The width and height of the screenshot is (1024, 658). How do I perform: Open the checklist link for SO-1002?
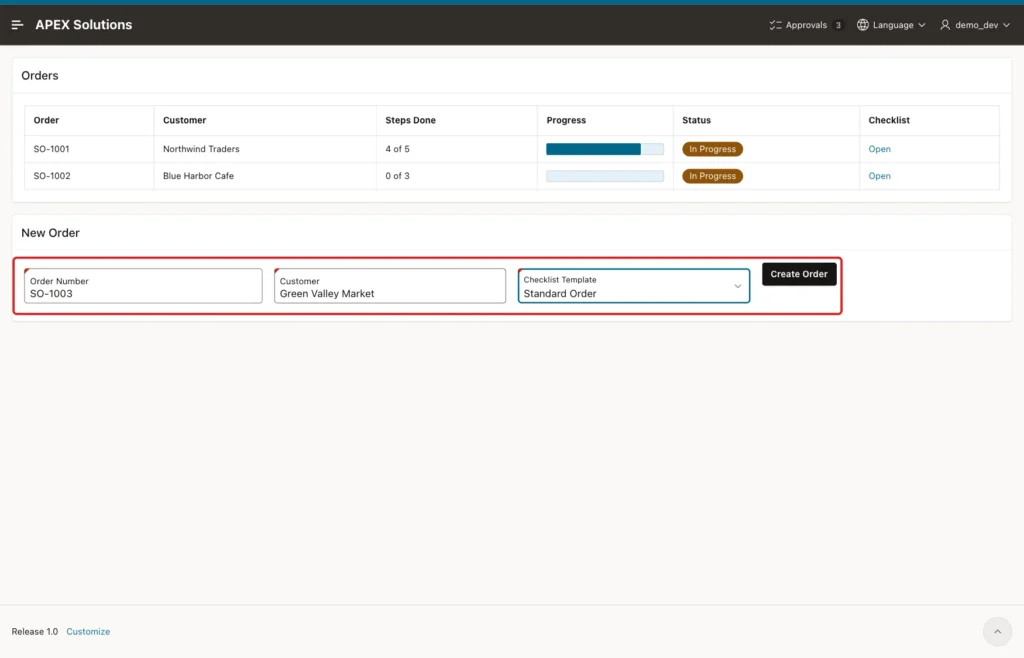(x=879, y=176)
